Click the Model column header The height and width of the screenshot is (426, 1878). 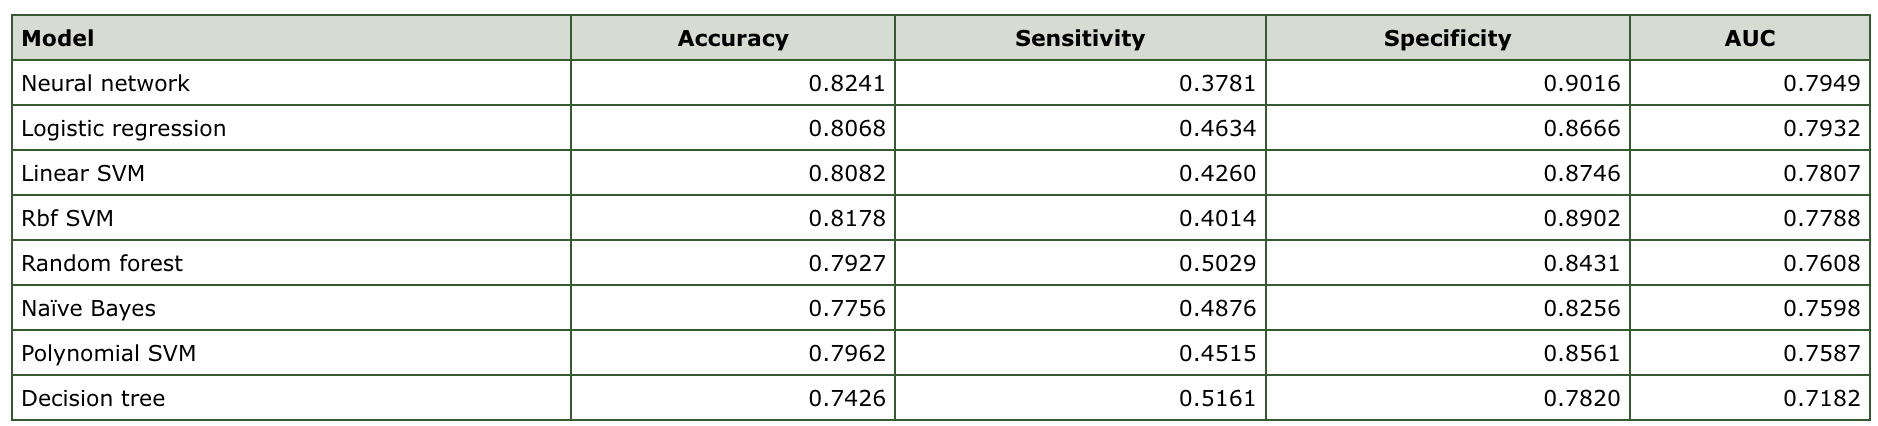point(58,39)
